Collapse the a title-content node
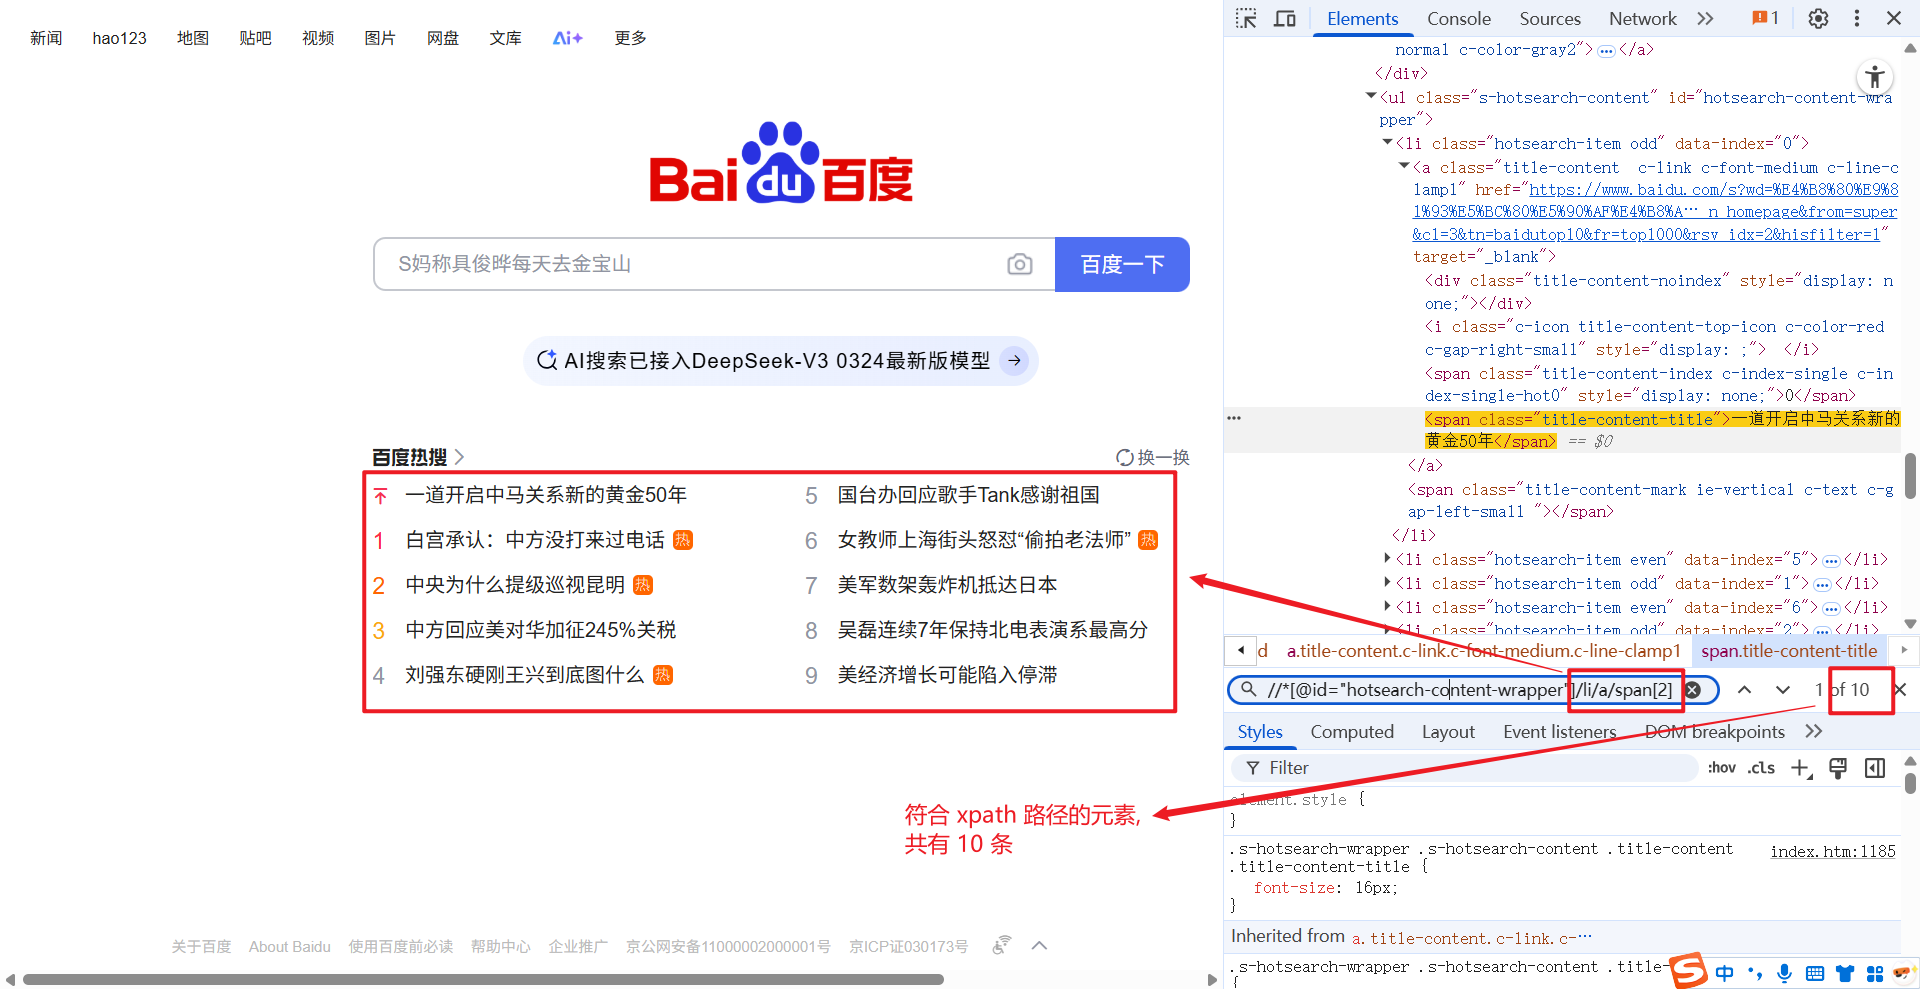 [x=1404, y=166]
